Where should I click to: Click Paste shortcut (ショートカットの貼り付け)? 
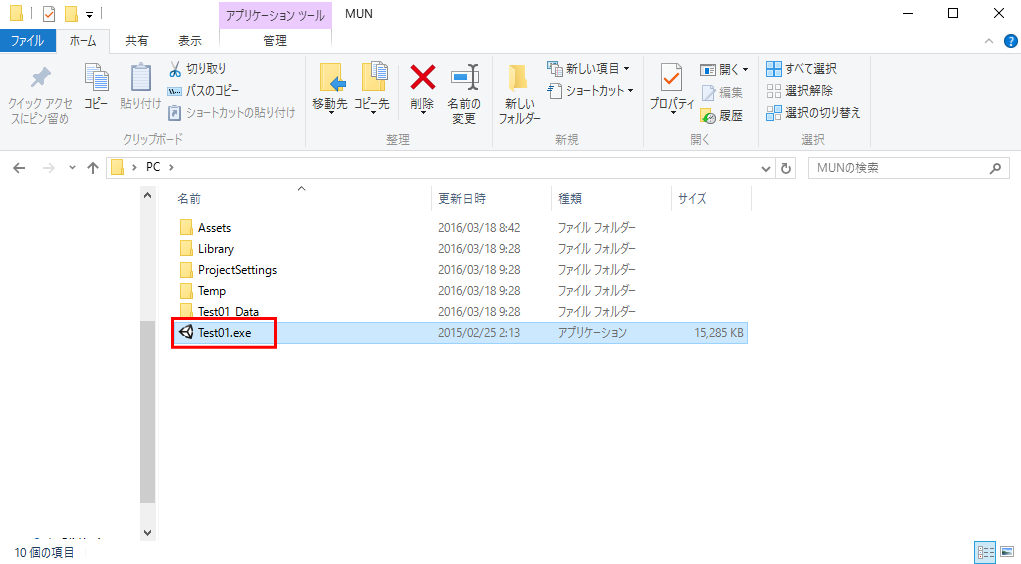tap(232, 113)
